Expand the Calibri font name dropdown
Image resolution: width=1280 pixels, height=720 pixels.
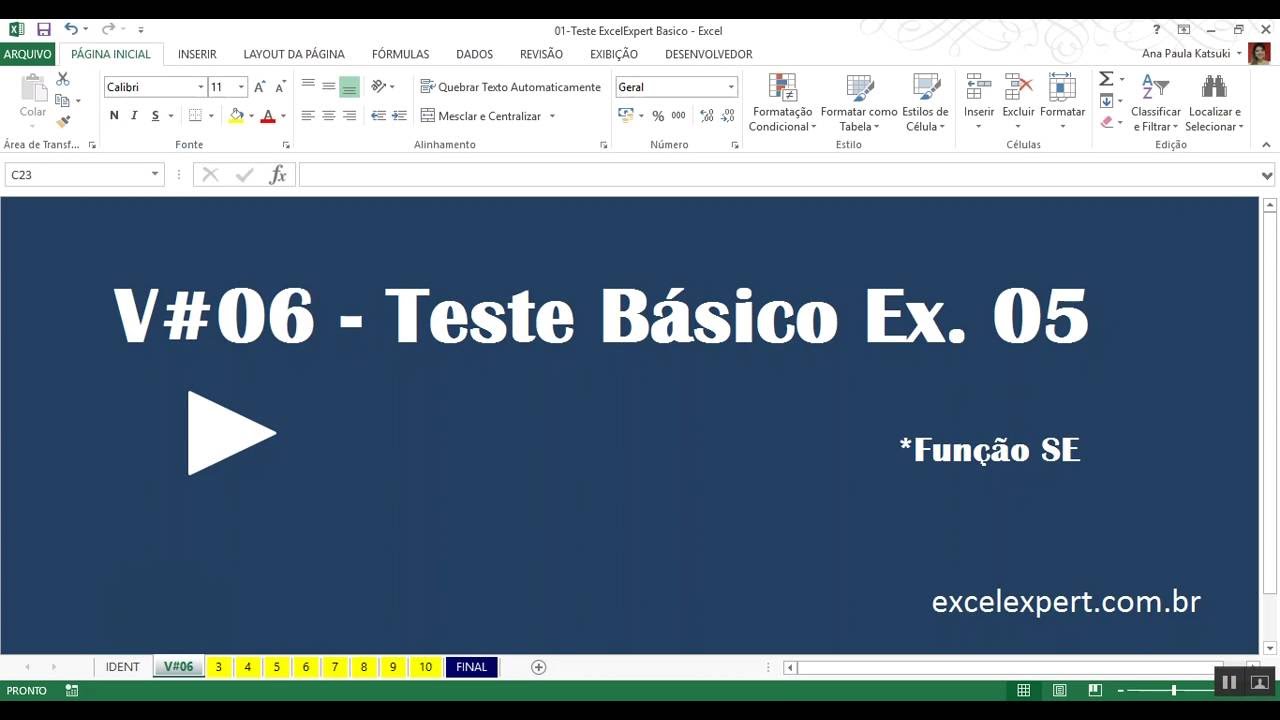(200, 87)
